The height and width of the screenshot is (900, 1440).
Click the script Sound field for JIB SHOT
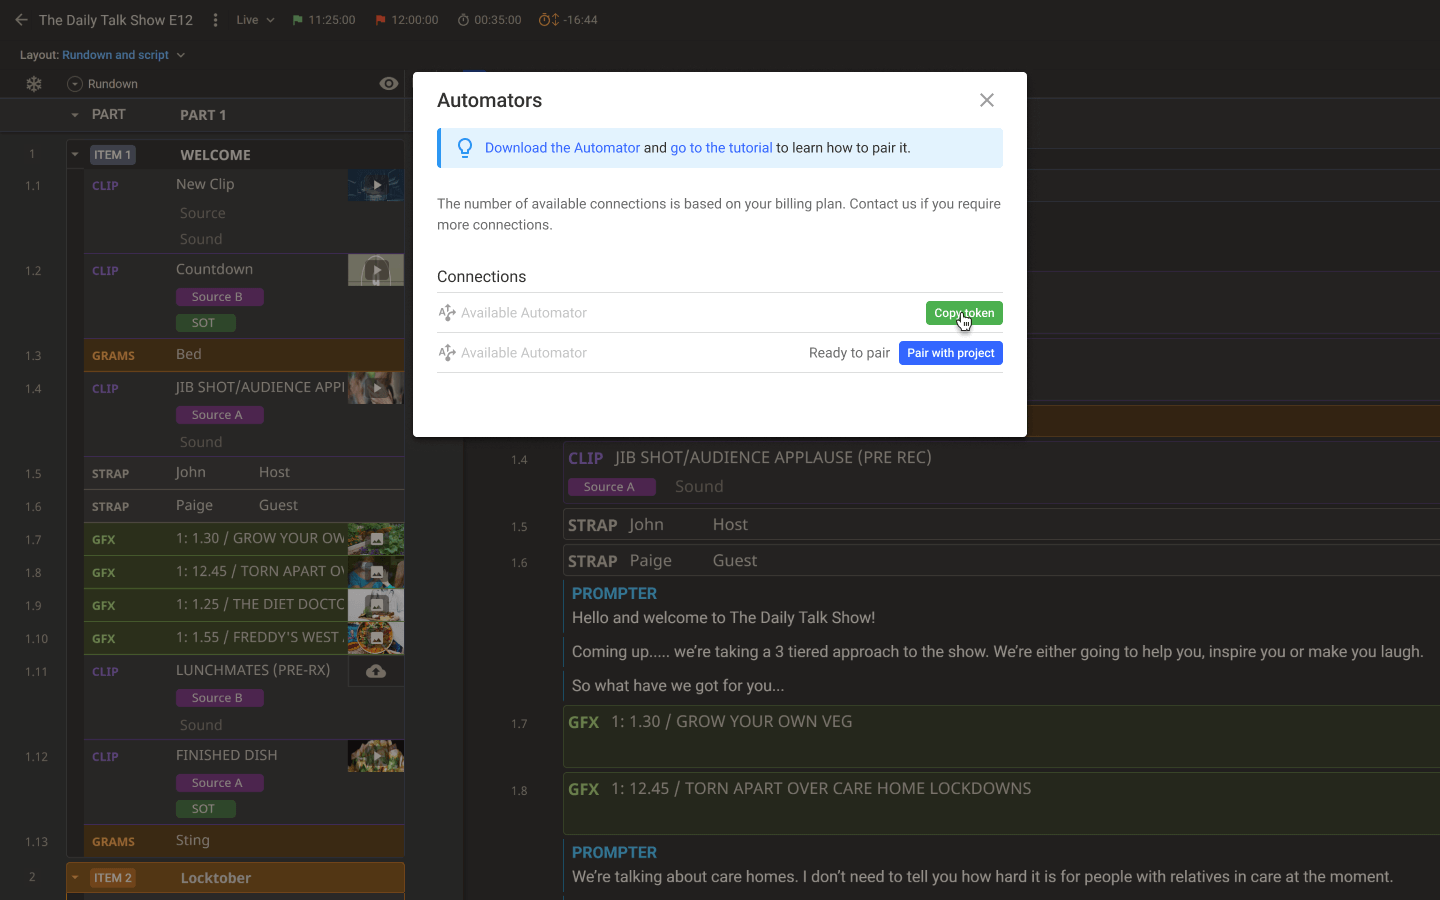pos(699,487)
